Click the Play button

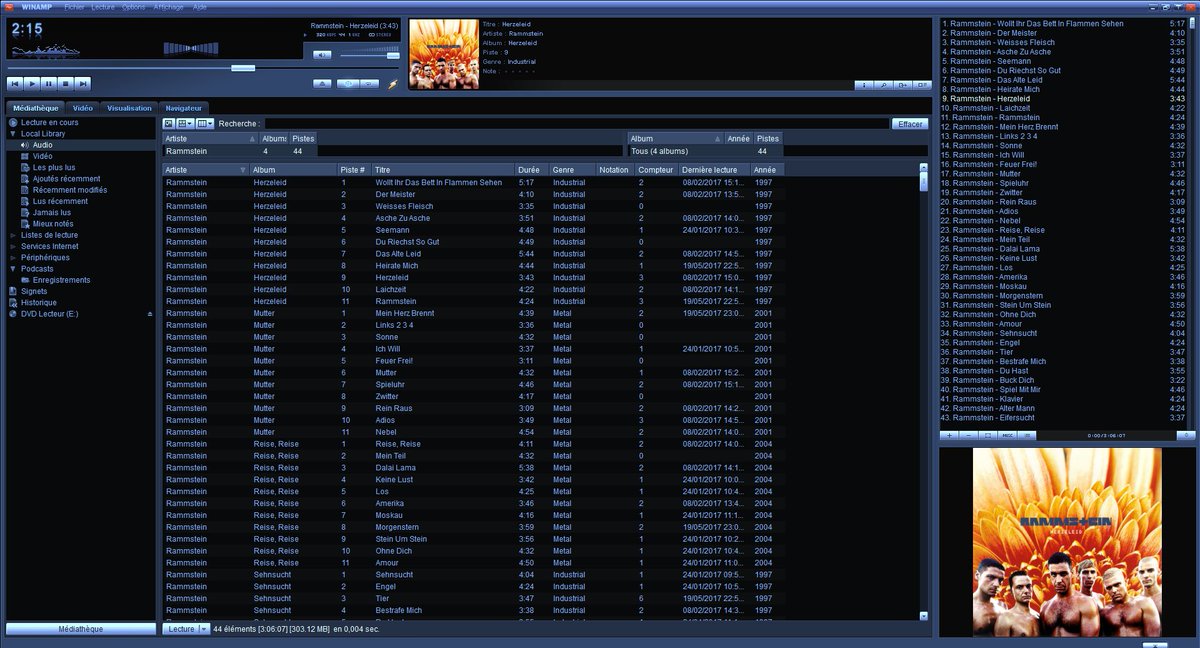point(32,84)
